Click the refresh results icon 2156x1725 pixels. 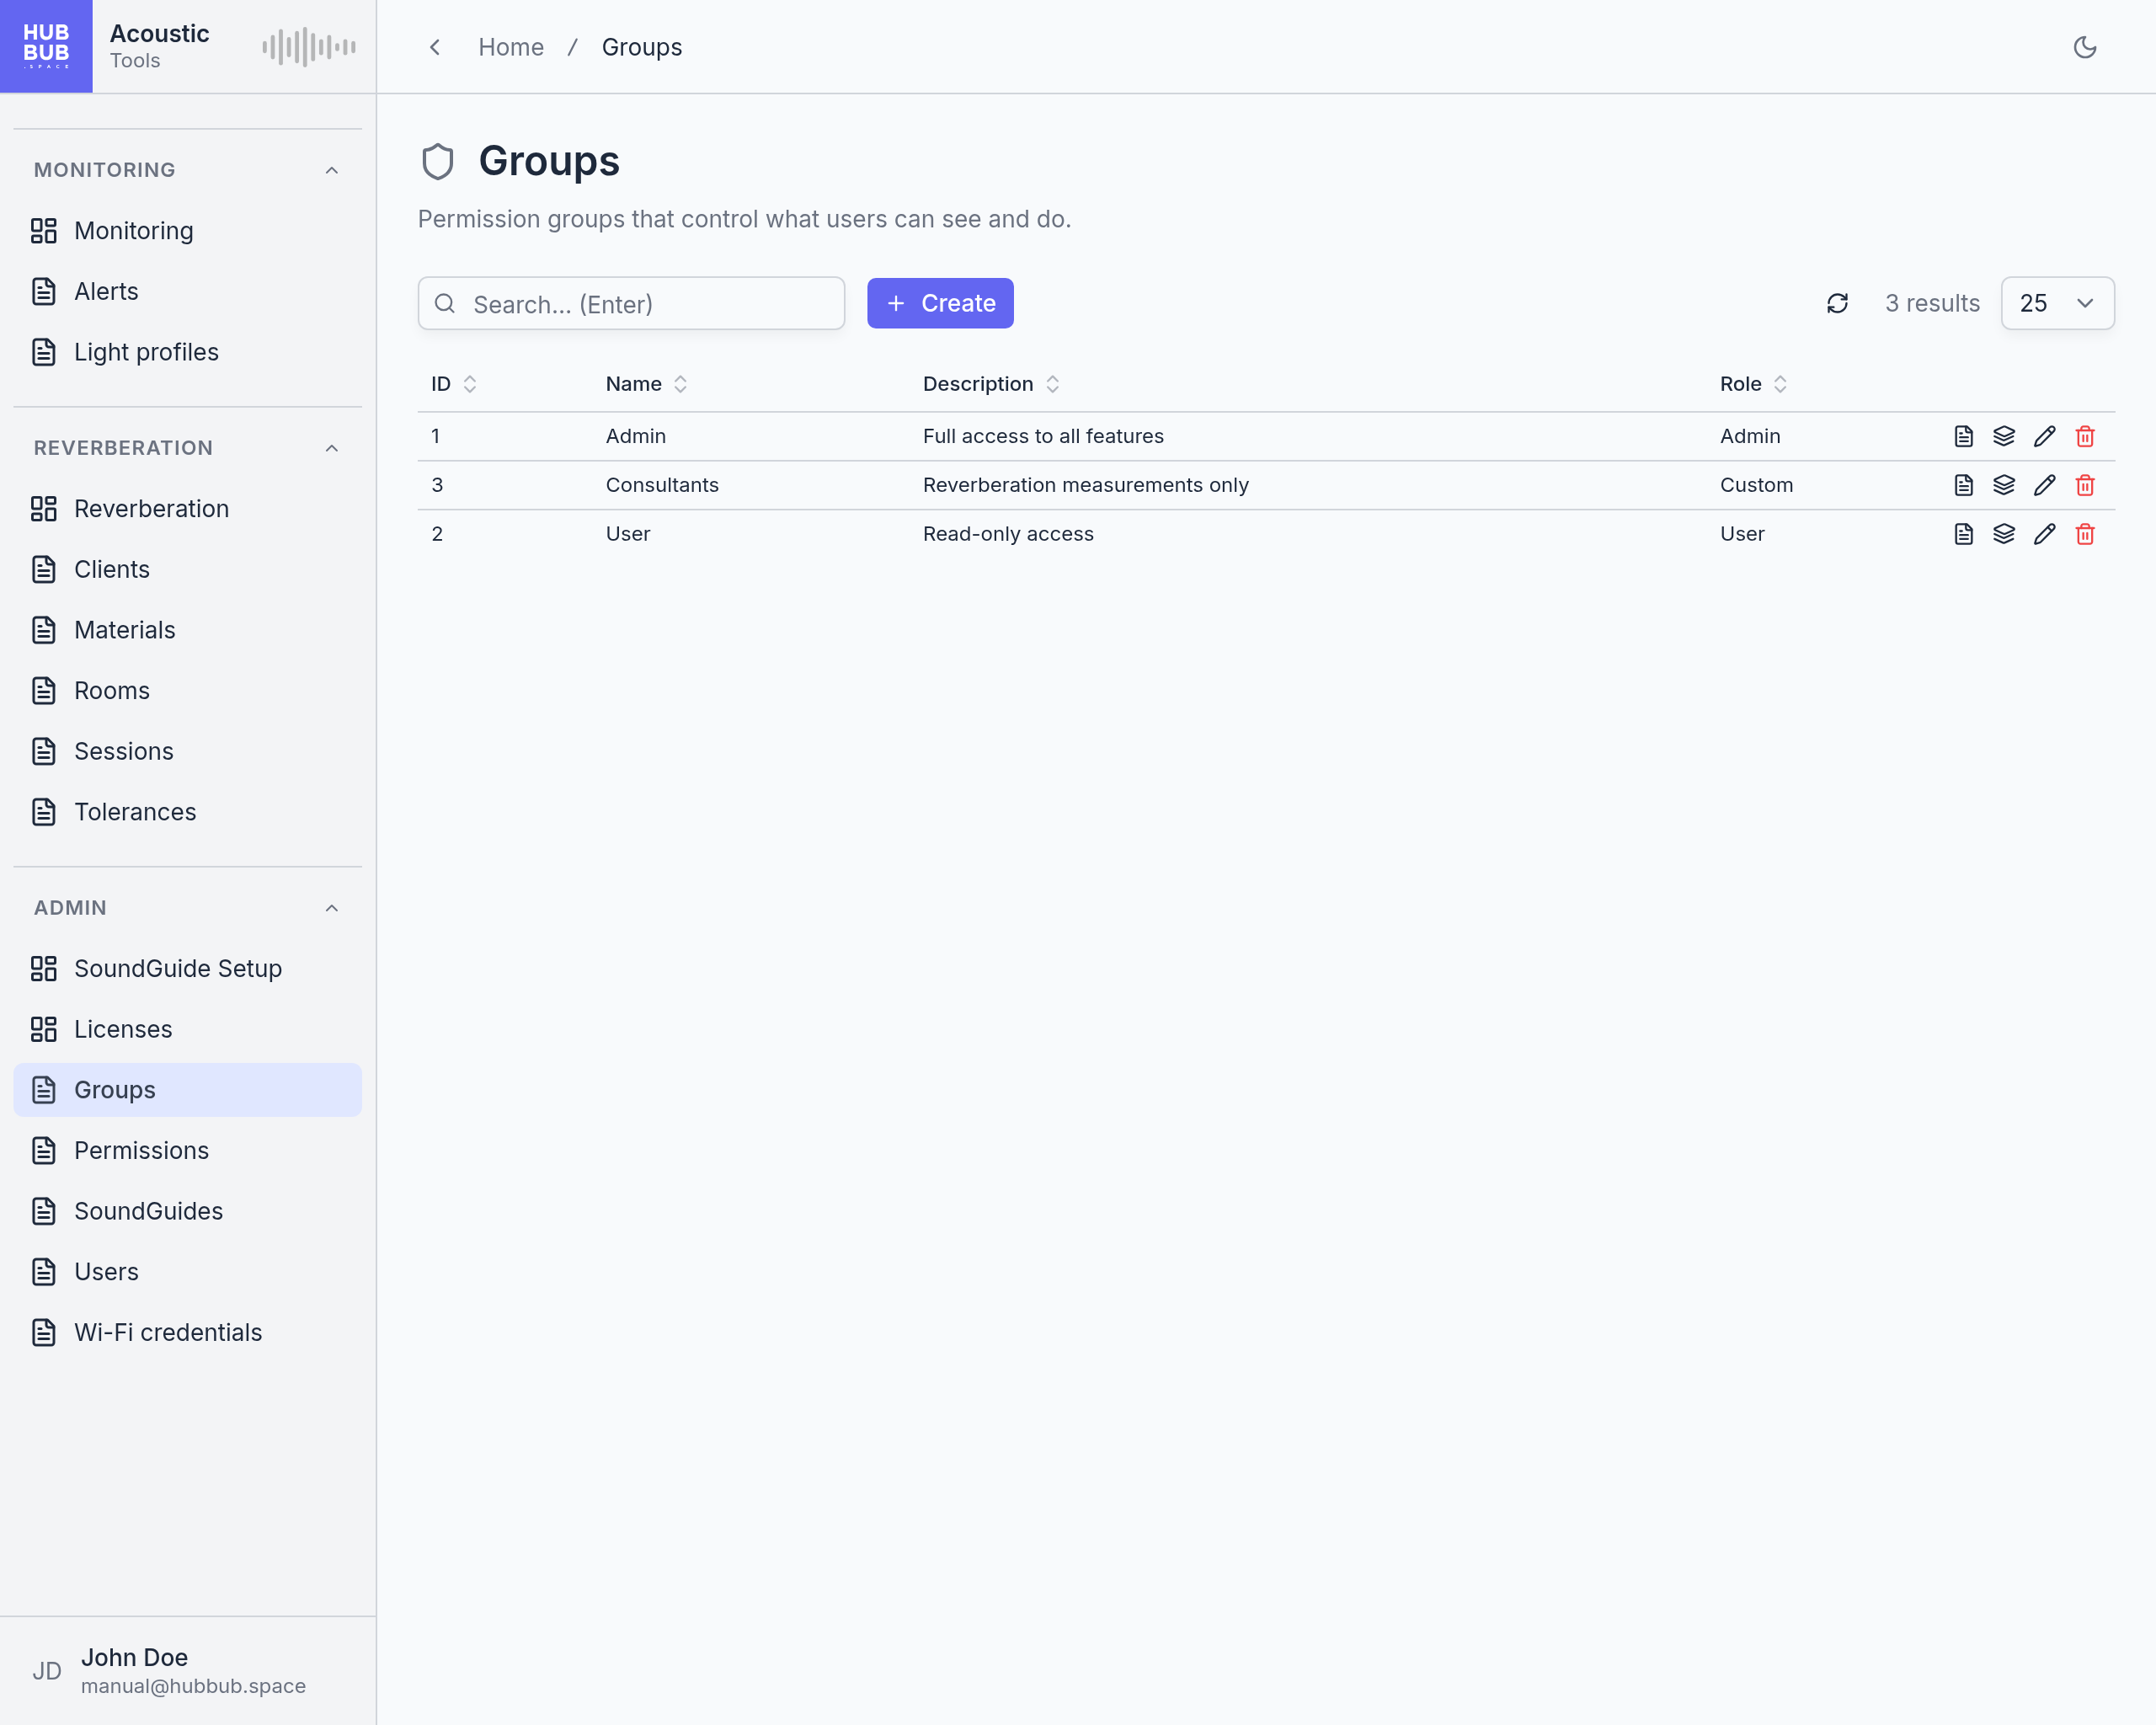(x=1837, y=303)
